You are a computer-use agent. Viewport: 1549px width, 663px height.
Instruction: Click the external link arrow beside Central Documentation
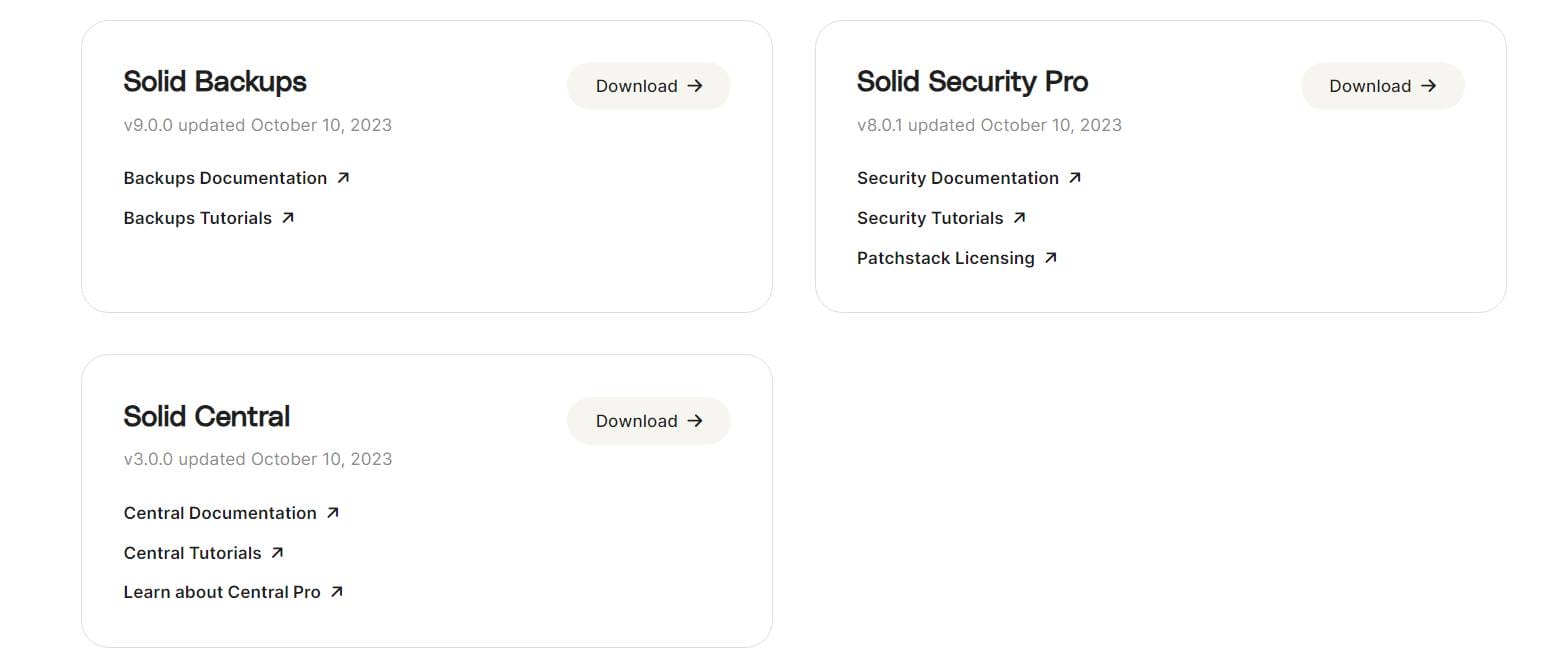(334, 511)
